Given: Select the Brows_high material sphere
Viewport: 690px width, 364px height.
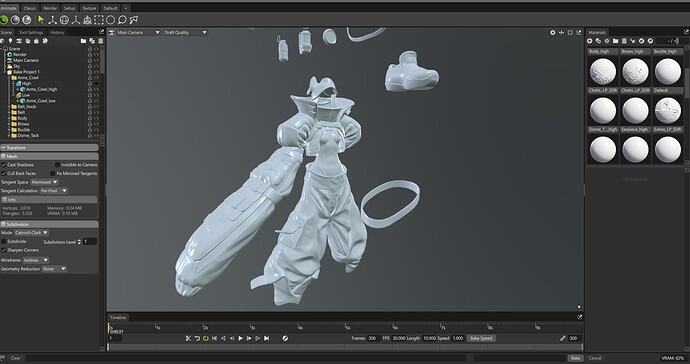Looking at the screenshot, I should 635,71.
